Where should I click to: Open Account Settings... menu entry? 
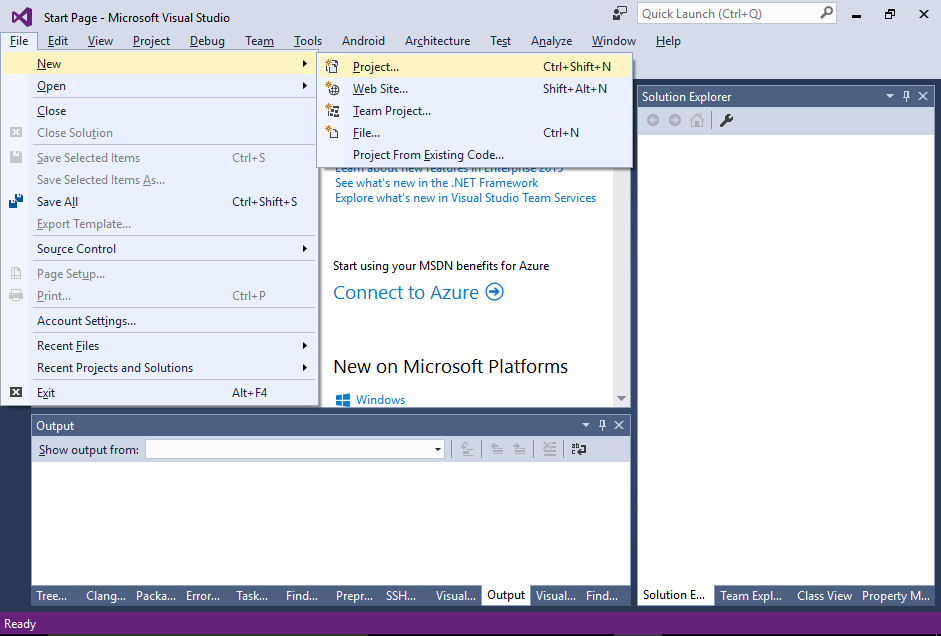coord(159,320)
